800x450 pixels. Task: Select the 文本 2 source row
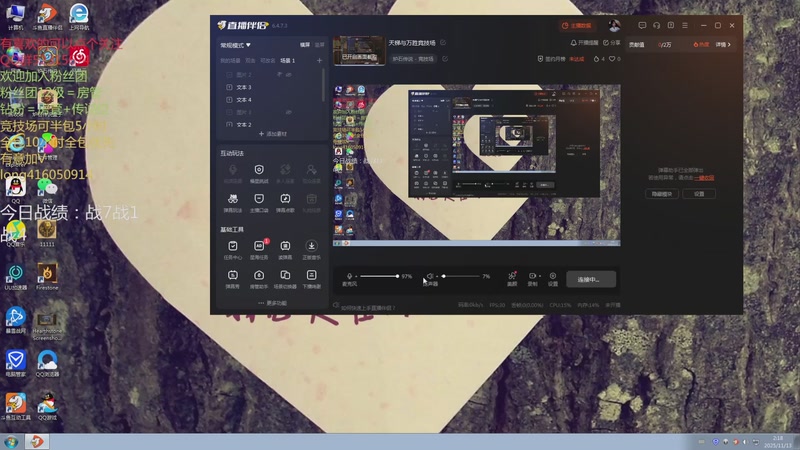point(271,124)
